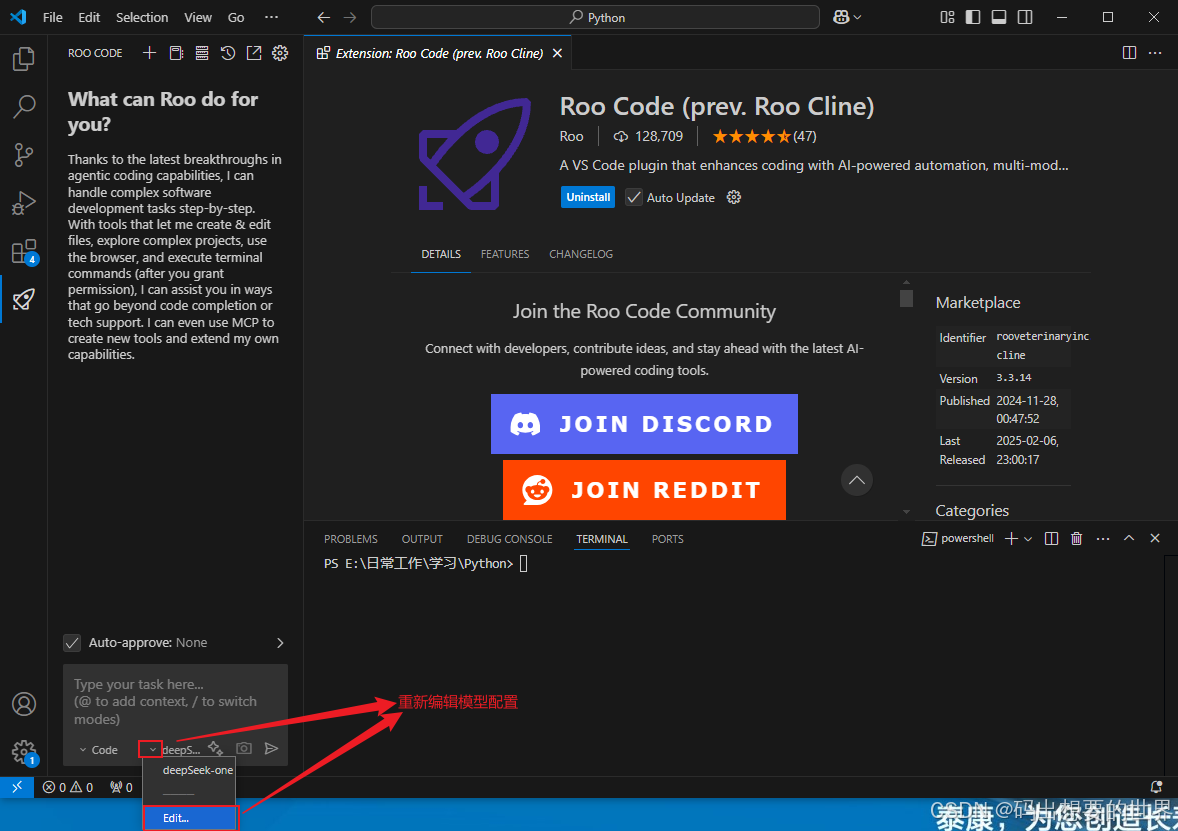This screenshot has width=1178, height=831.
Task: Open the Edit menu
Action: 89,17
